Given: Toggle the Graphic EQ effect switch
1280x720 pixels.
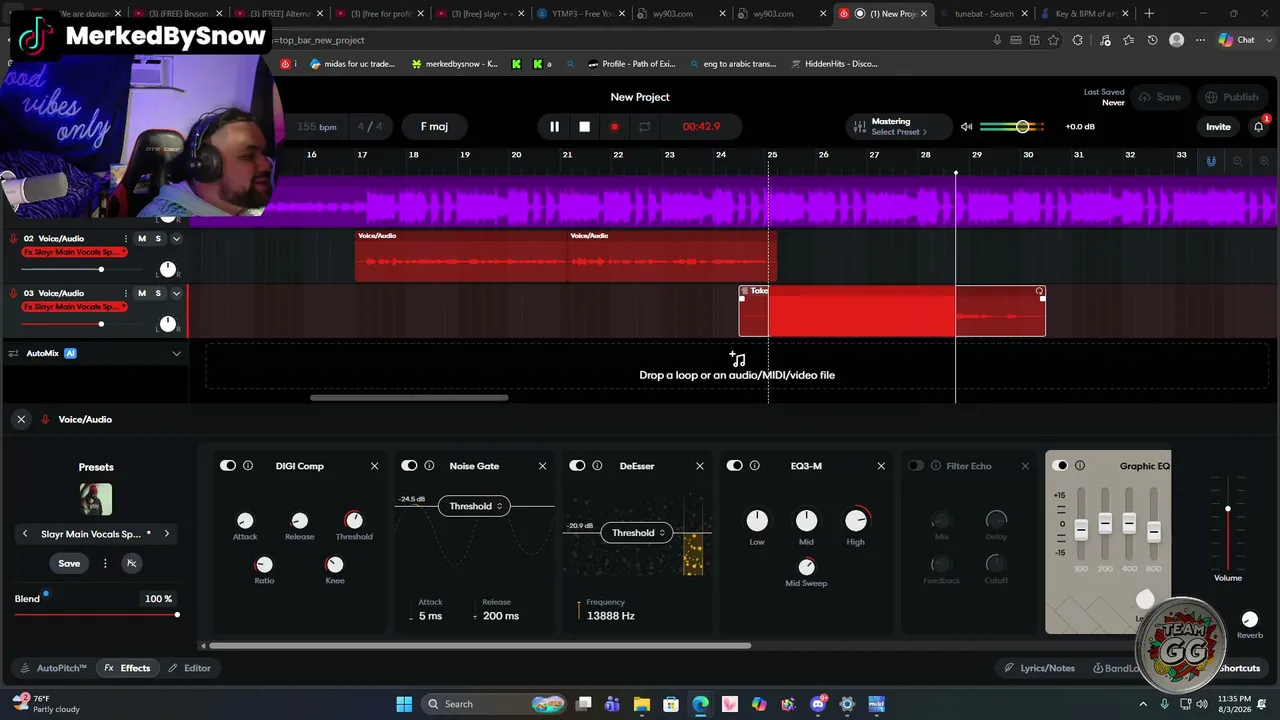Looking at the screenshot, I should point(1060,466).
